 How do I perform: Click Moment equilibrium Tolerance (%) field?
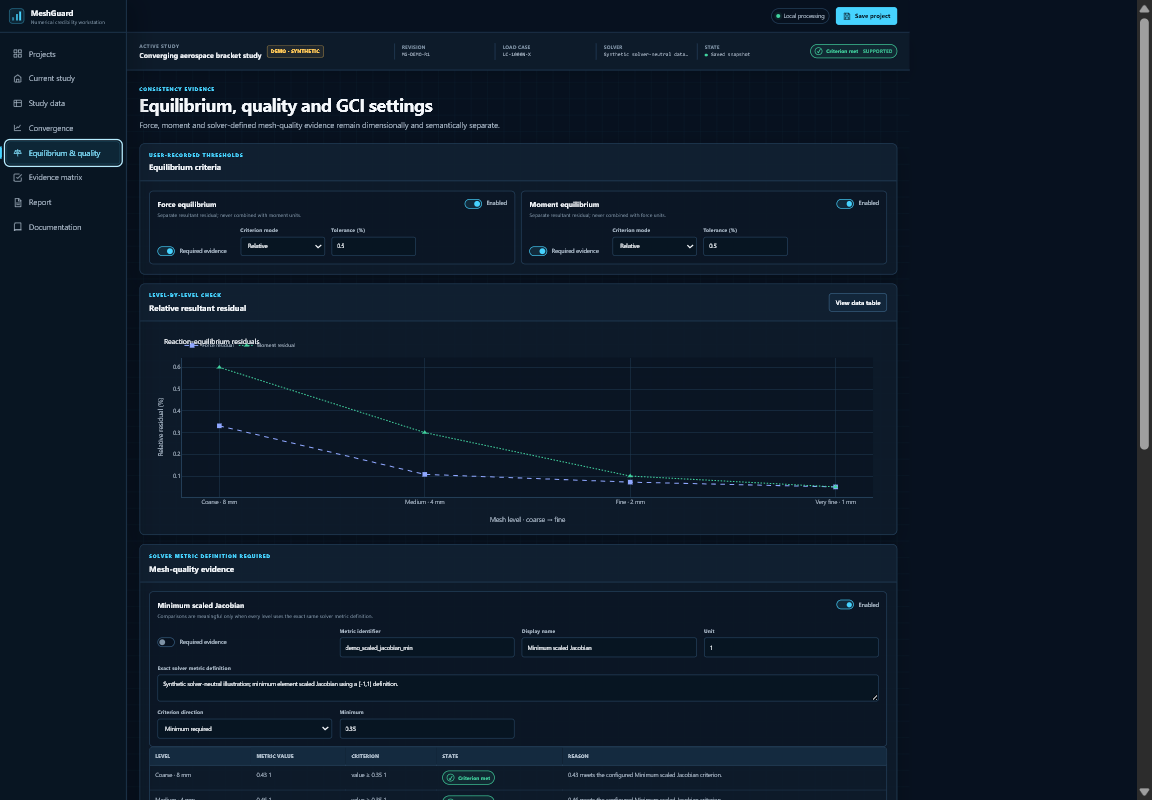[x=745, y=246]
